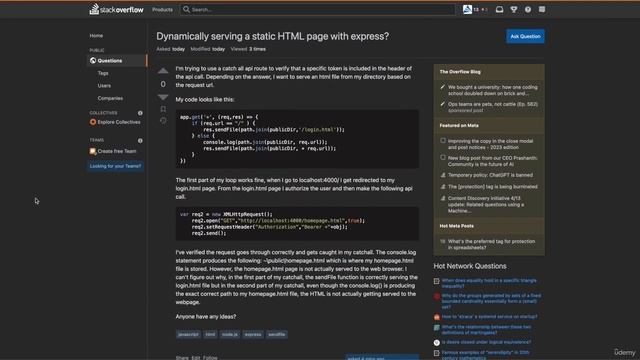The image size is (640, 360).
Task: Bookmark the question
Action: click(163, 109)
